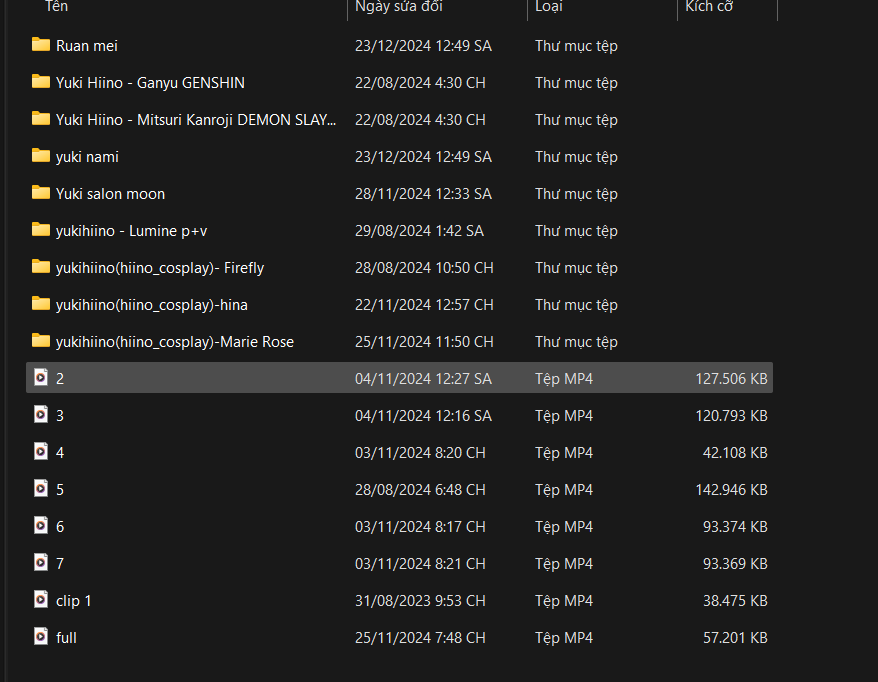Click the yukihiino - Lumine p+v folder icon

pyautogui.click(x=41, y=230)
